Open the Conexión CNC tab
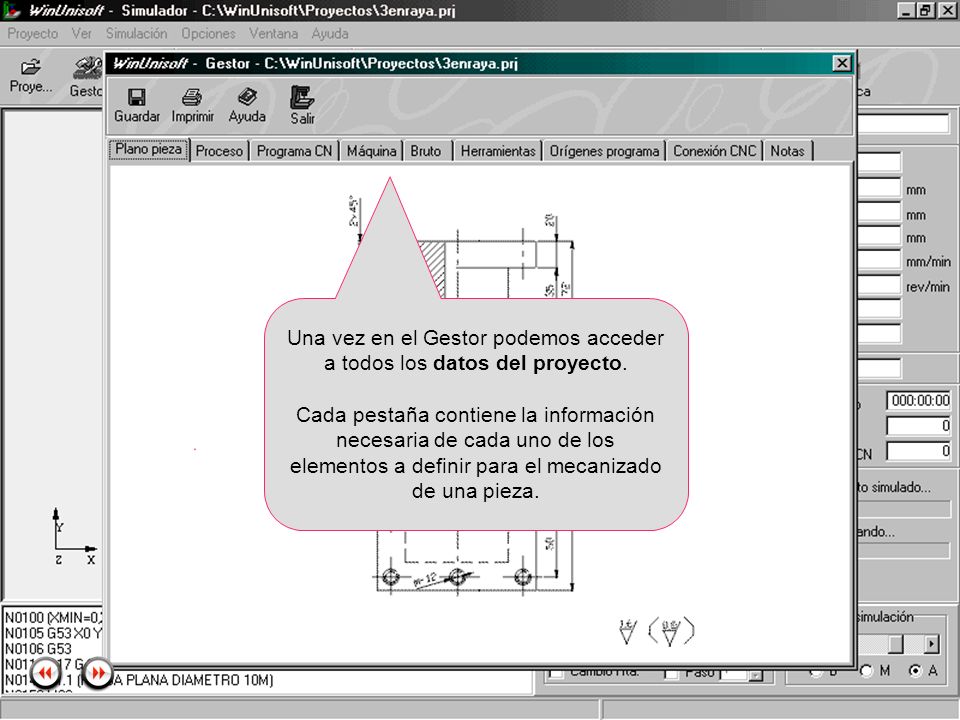960x720 pixels. point(714,151)
